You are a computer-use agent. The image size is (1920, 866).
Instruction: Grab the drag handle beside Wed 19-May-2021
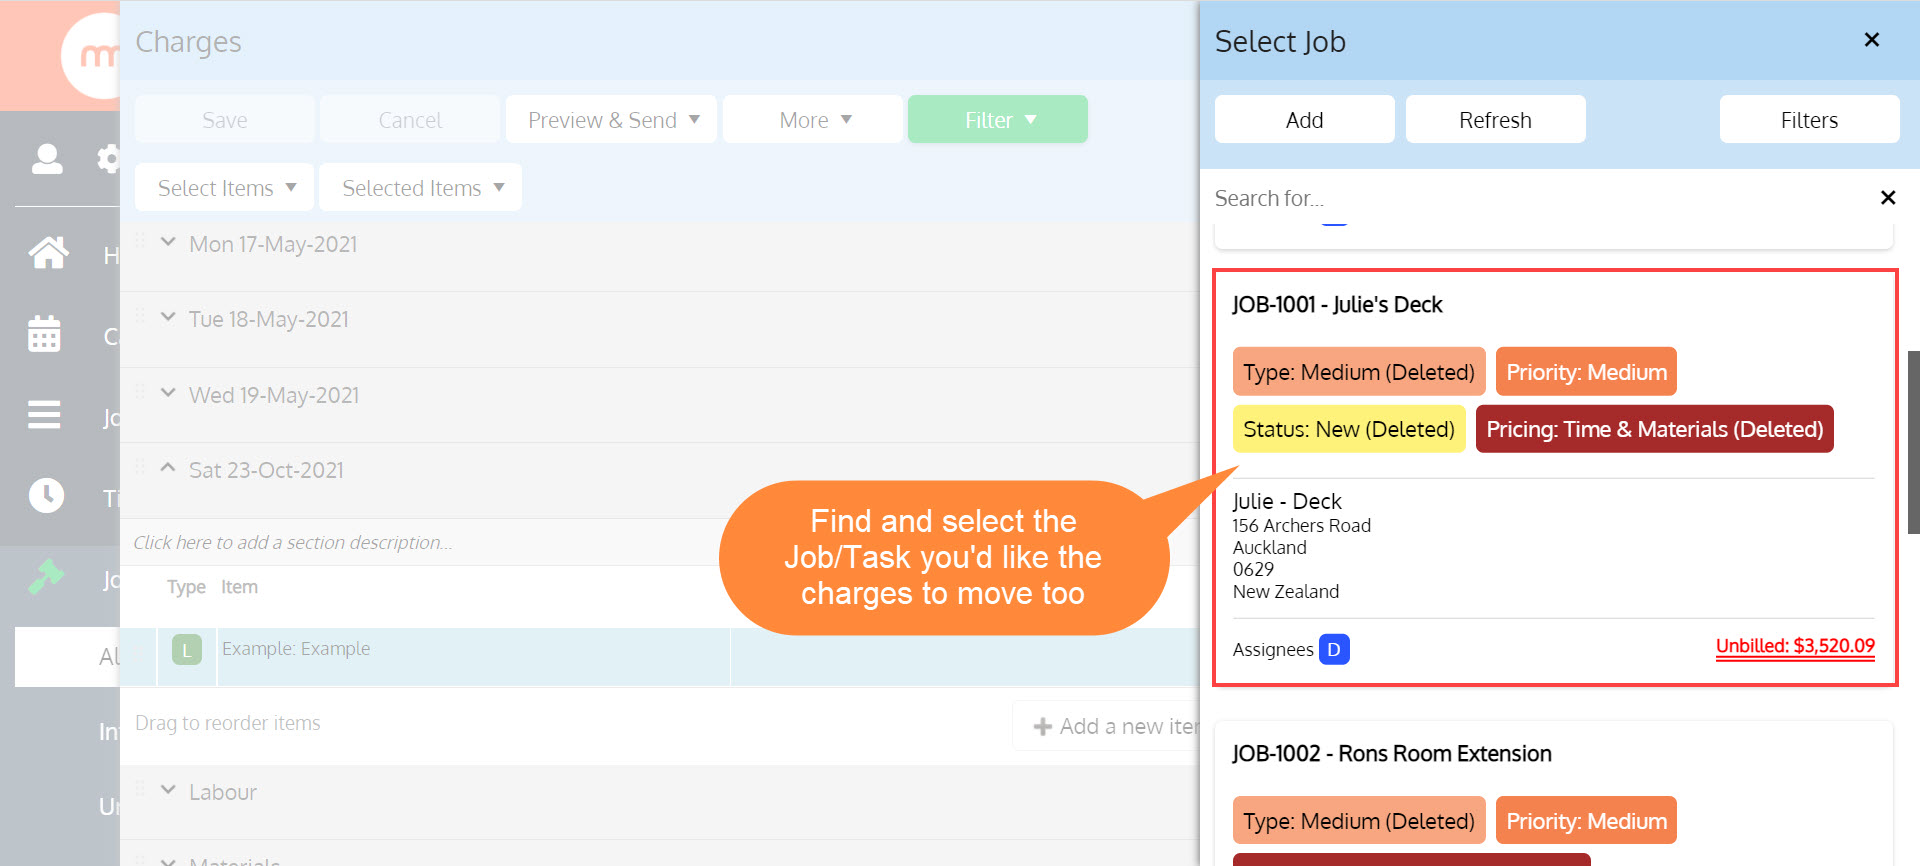(140, 392)
